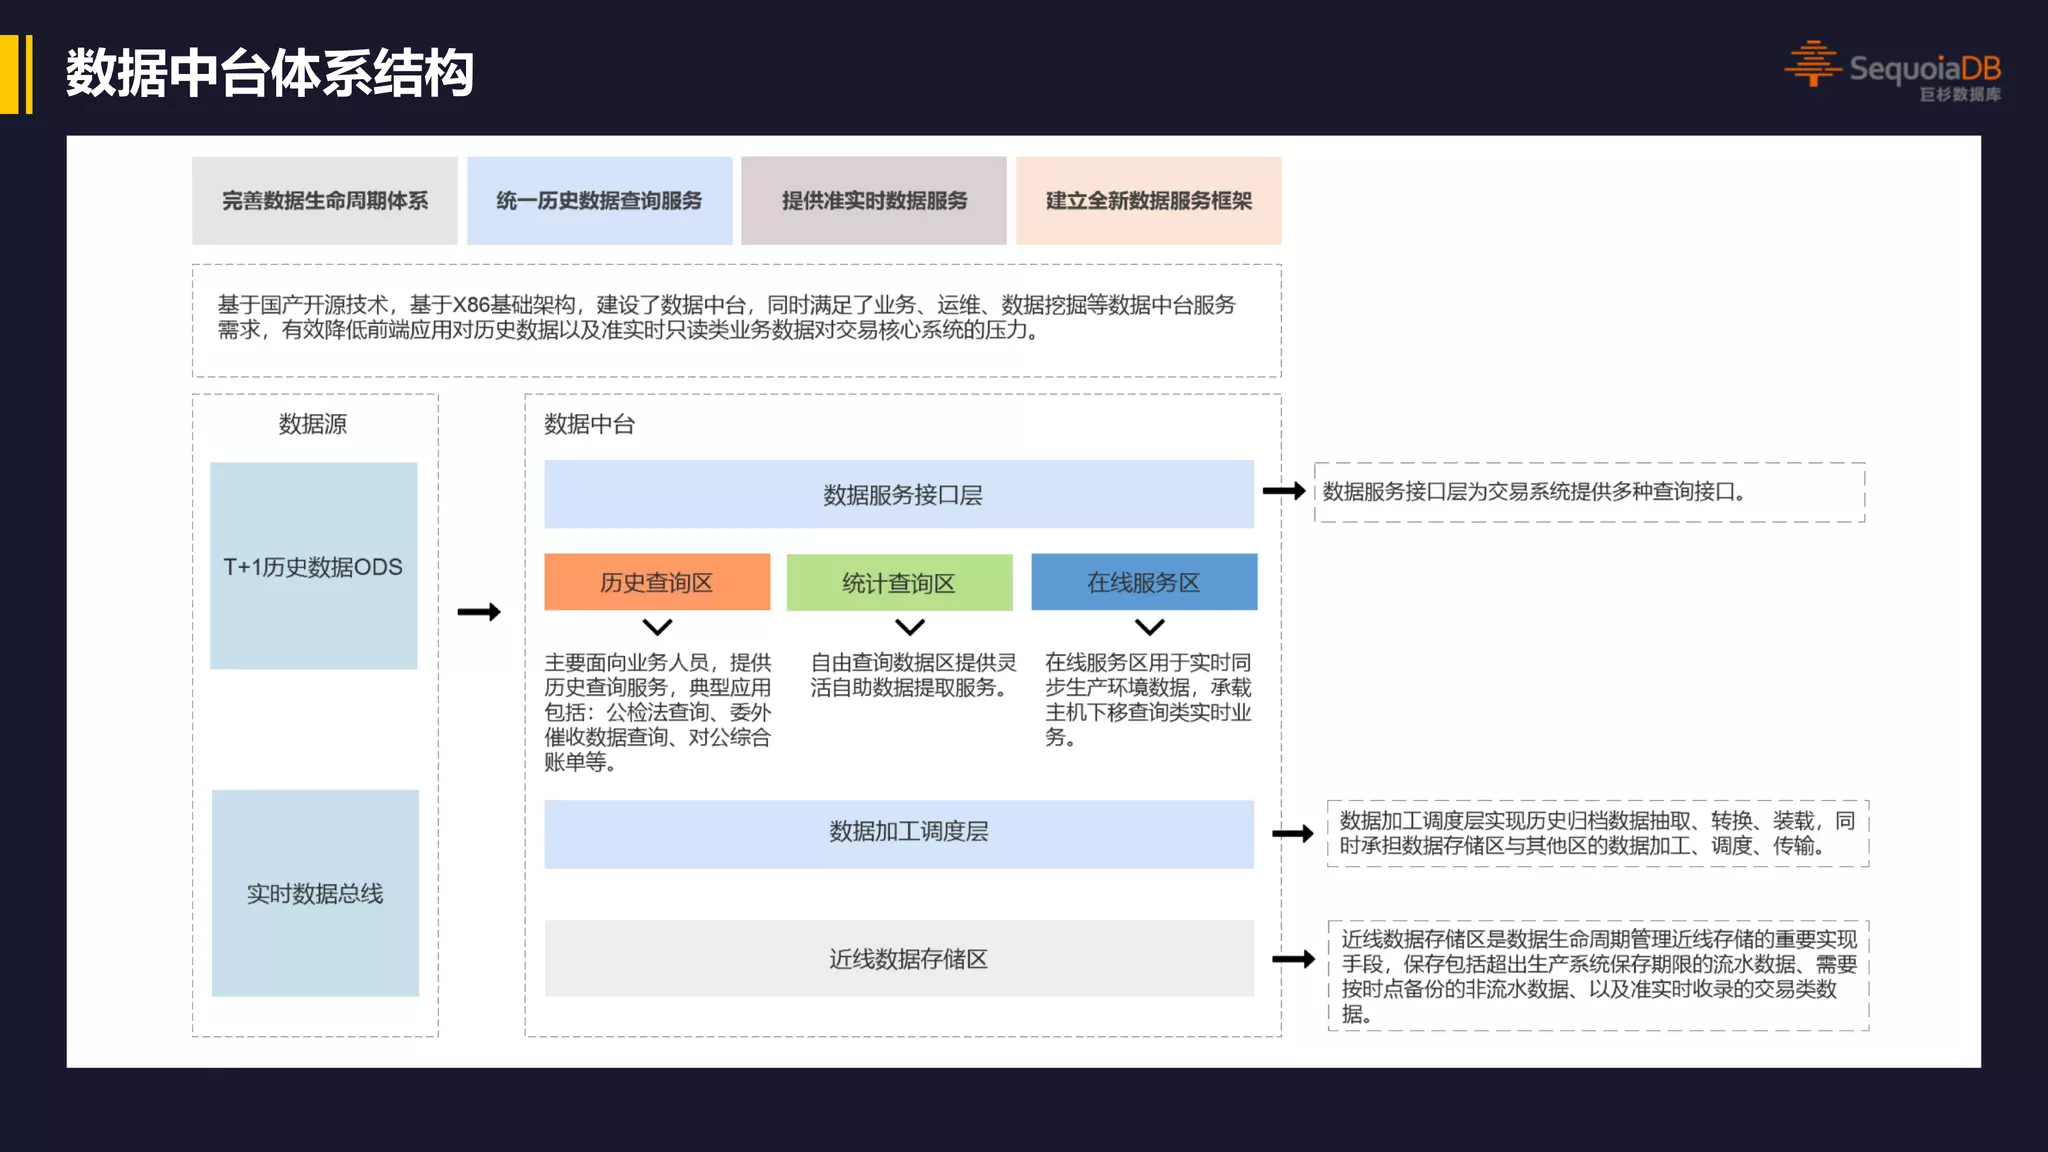
Task: Click the T+1历史数据ODS box
Action: (x=313, y=566)
